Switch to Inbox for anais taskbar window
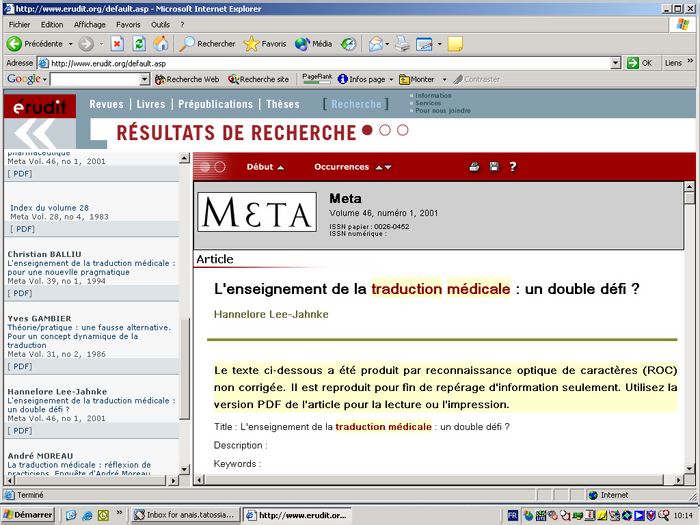The height and width of the screenshot is (525, 700). coord(185,515)
